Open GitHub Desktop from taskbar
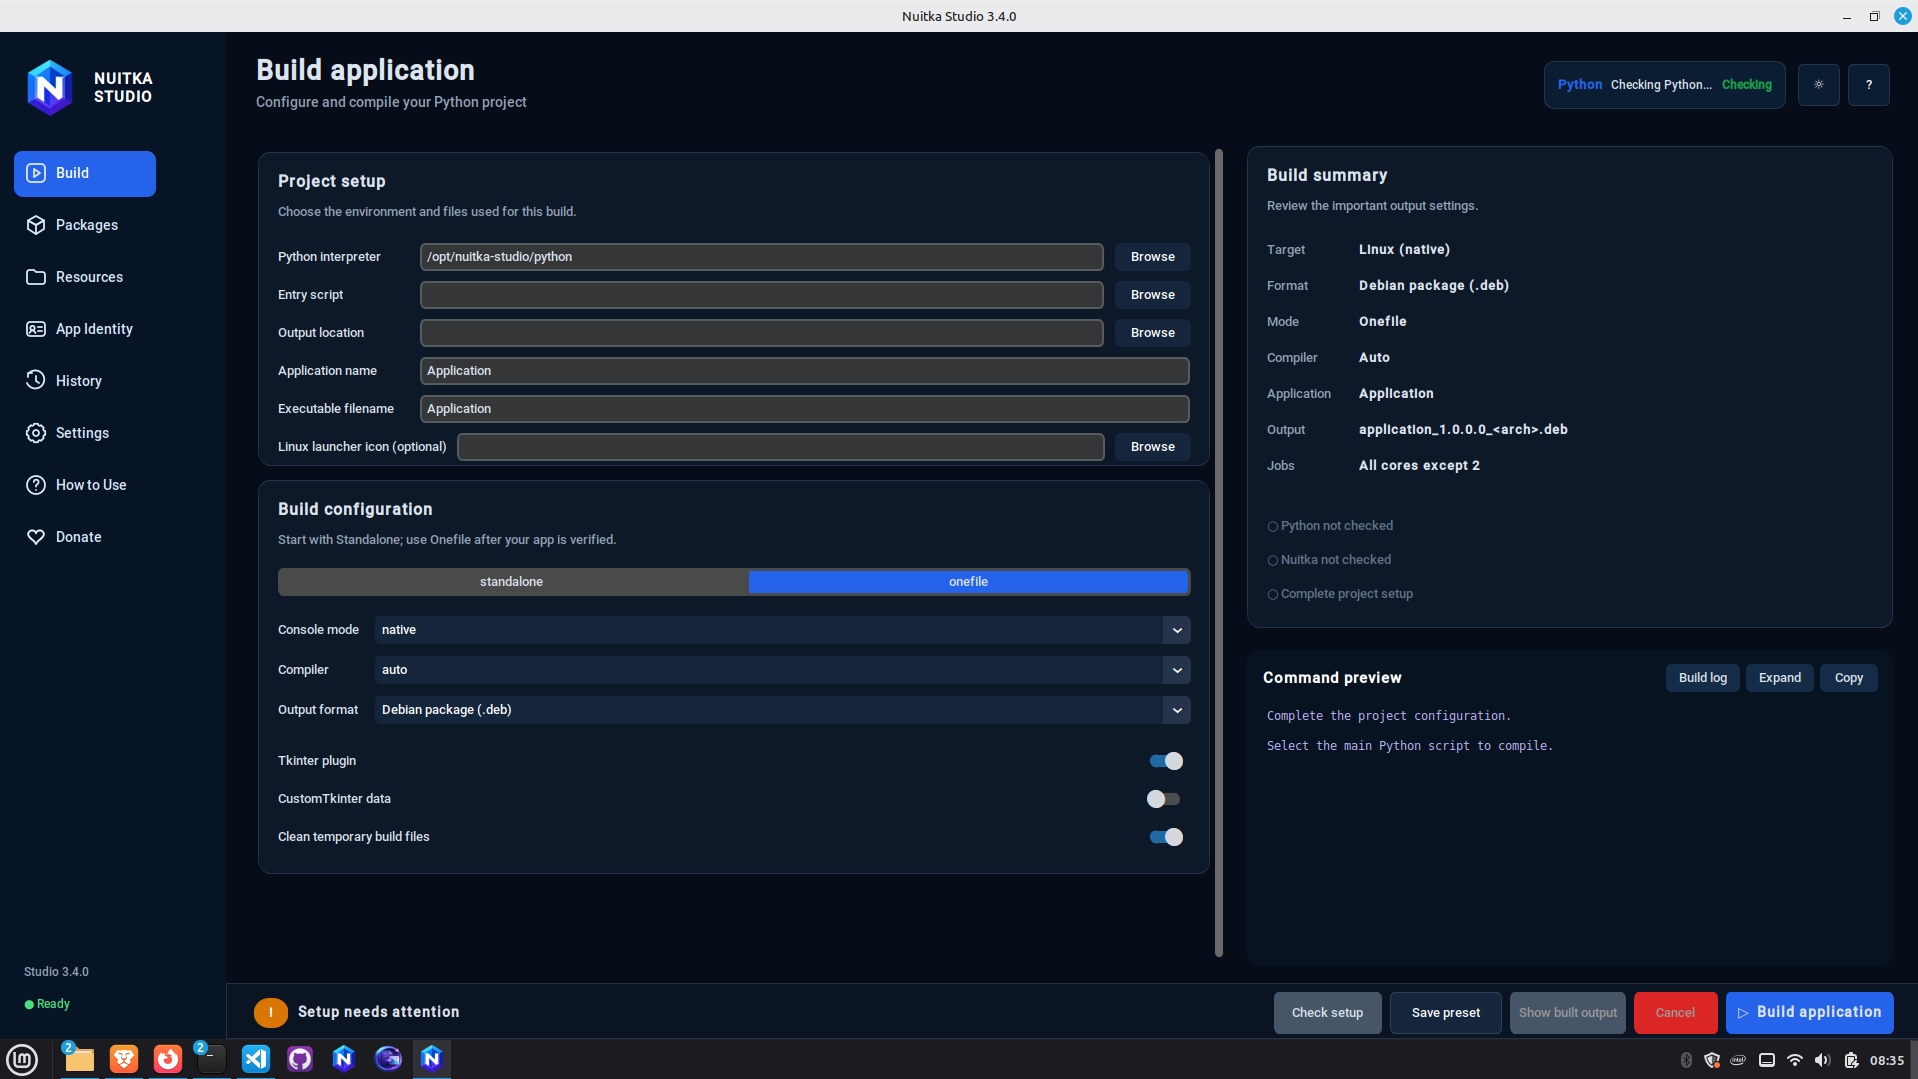1918x1079 pixels. [300, 1059]
